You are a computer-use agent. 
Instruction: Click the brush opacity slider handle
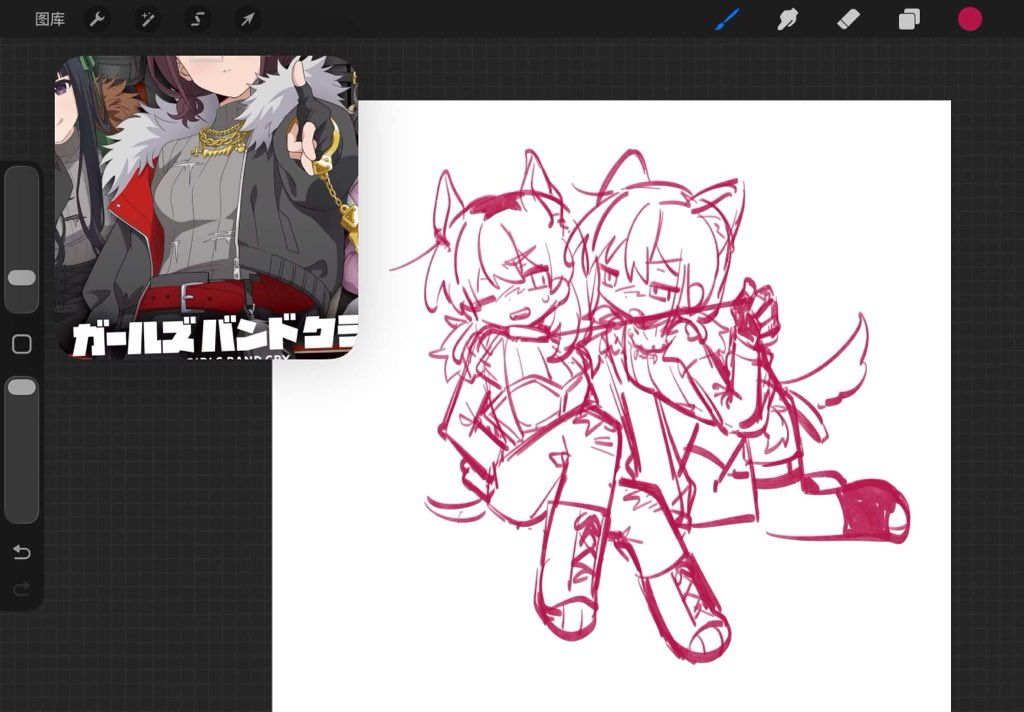(22, 387)
